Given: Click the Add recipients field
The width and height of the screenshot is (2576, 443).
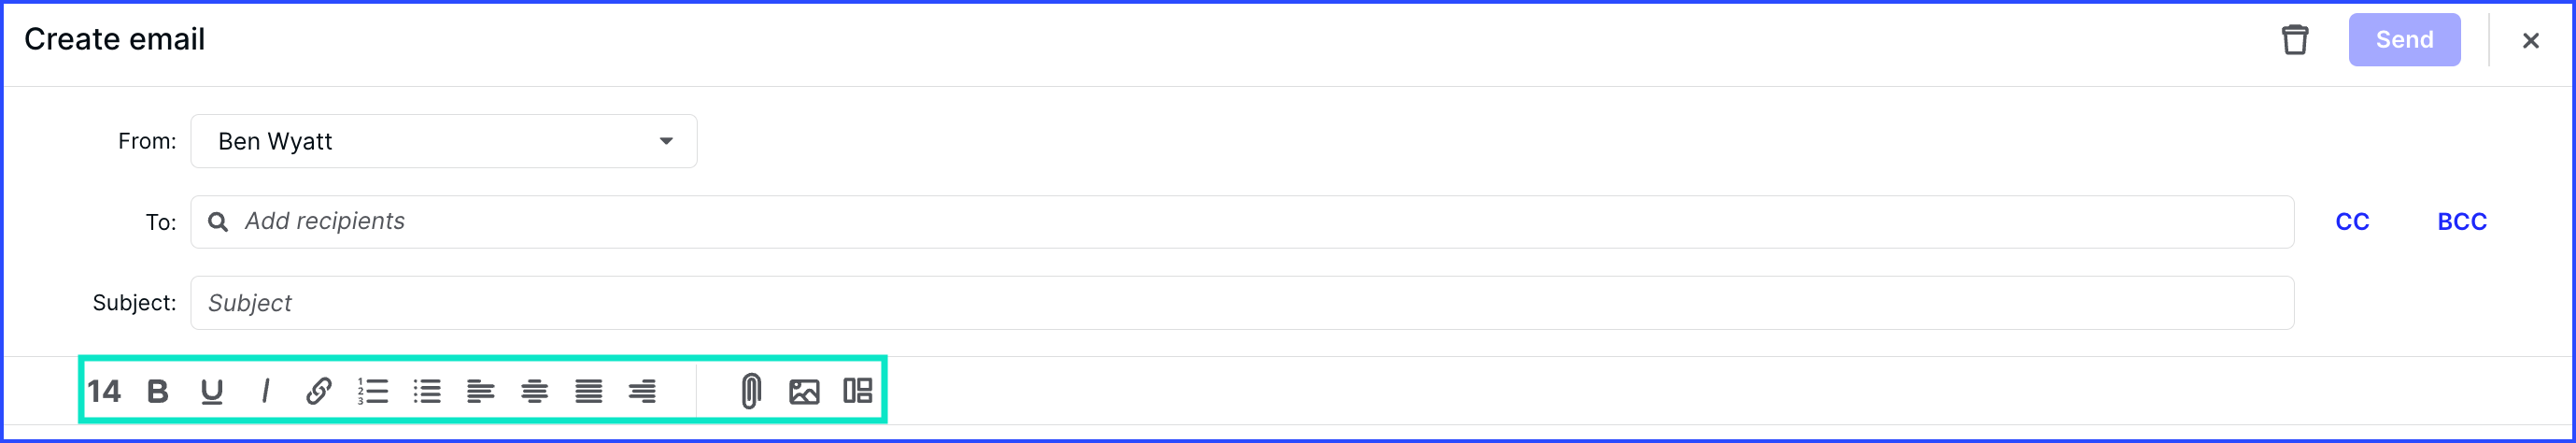Looking at the screenshot, I should (x=1242, y=222).
